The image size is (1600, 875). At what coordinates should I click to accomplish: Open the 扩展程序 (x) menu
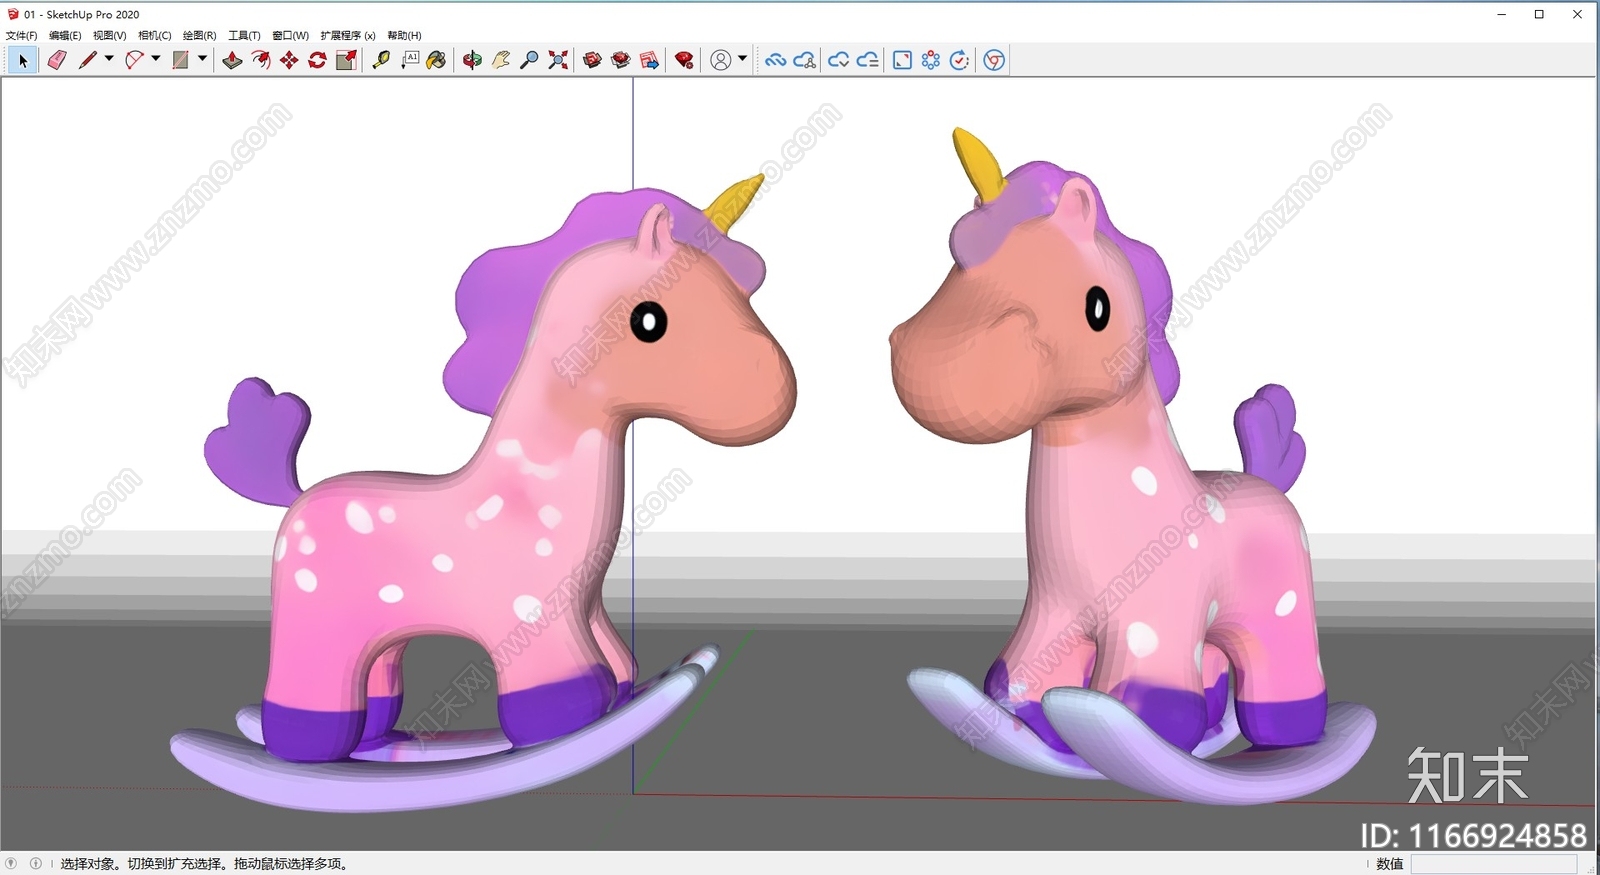pos(348,35)
